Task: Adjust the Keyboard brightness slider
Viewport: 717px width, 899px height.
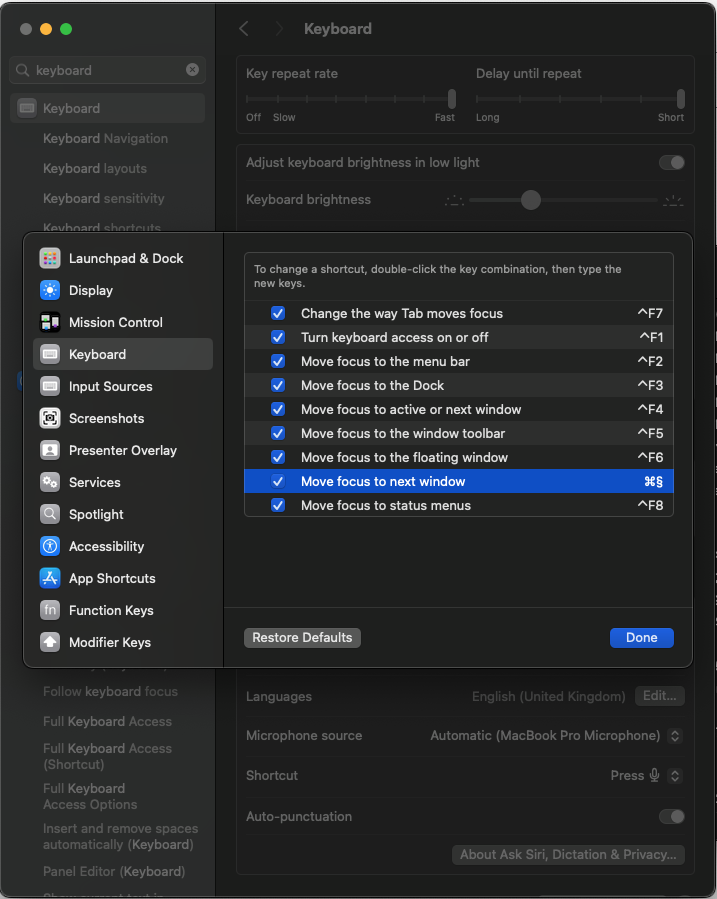Action: pos(529,200)
